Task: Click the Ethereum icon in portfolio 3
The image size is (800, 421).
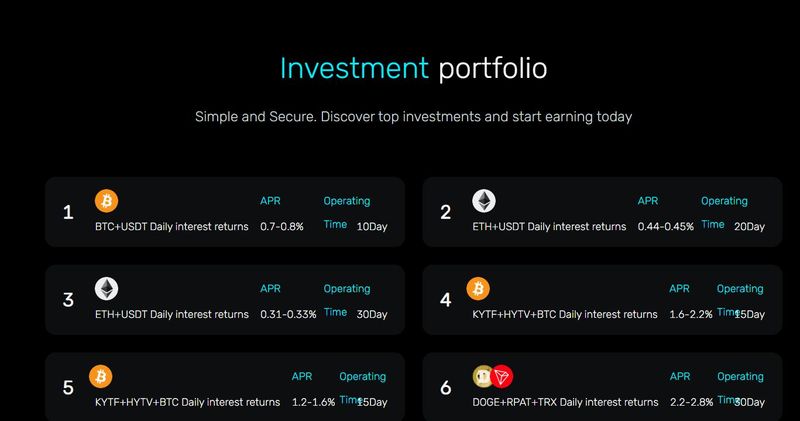Action: click(106, 289)
